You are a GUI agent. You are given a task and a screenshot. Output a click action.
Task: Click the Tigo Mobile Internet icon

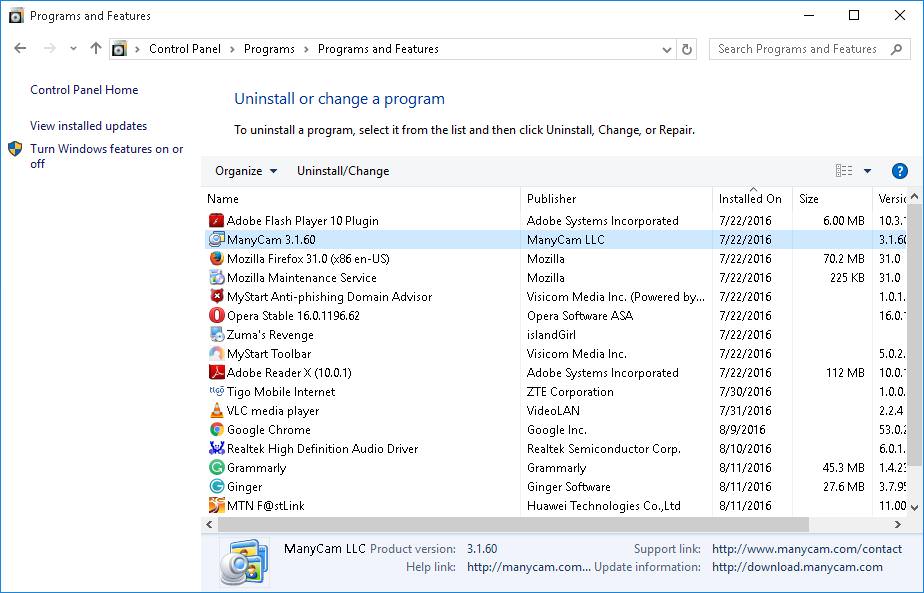(216, 391)
